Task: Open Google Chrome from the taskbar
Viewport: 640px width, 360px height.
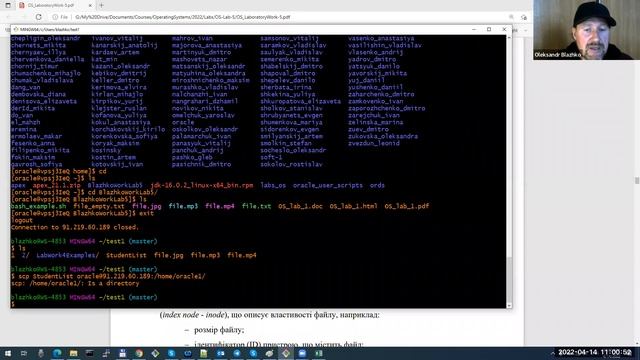Action: pyautogui.click(x=139, y=353)
